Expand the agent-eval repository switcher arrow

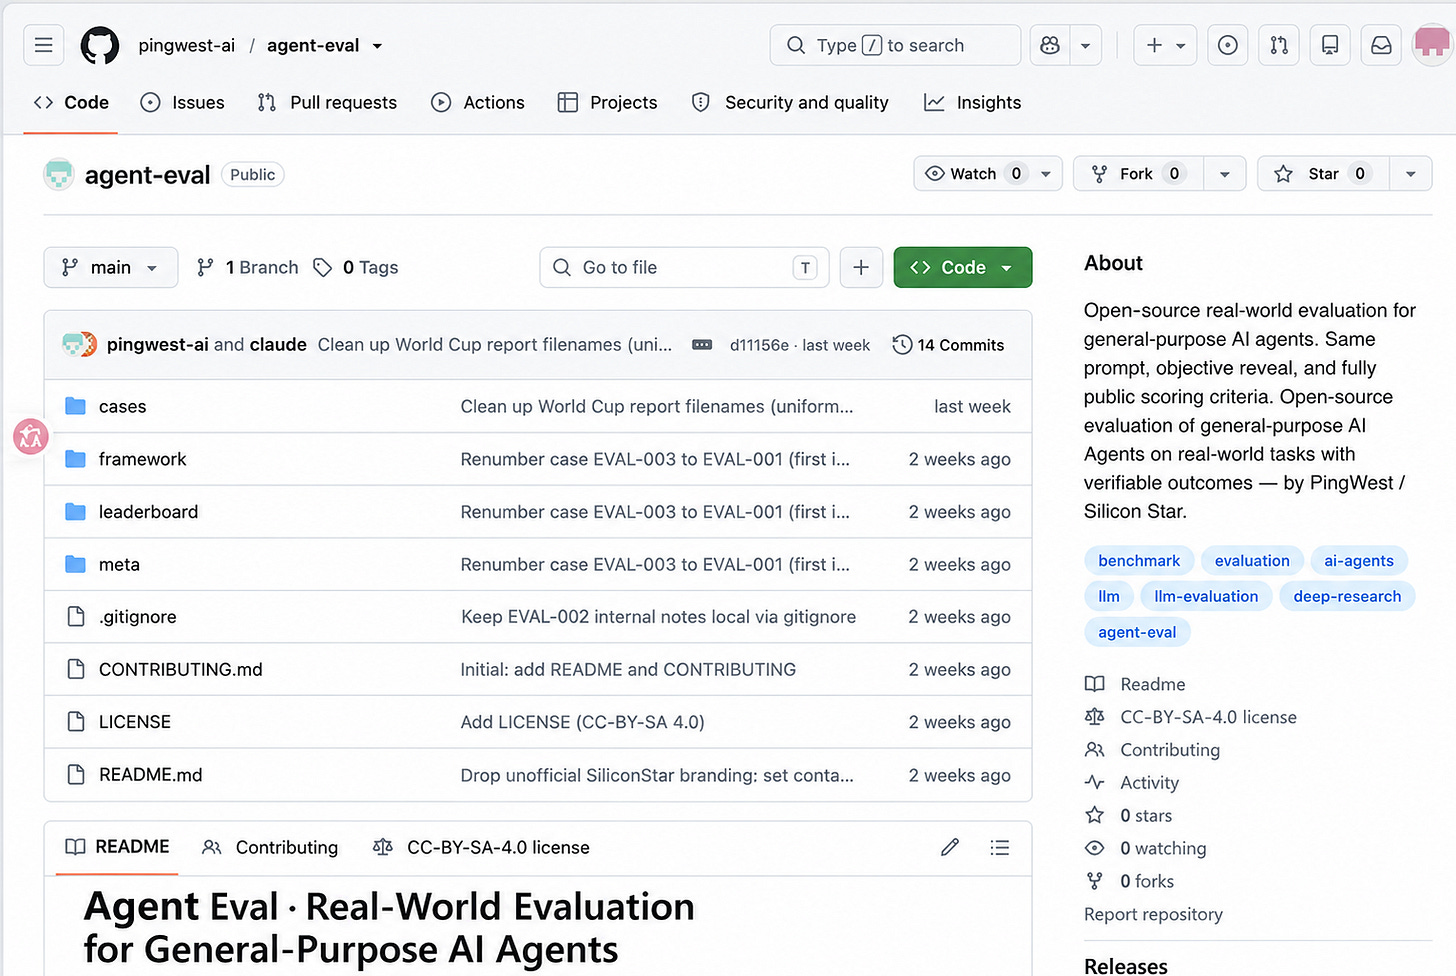pyautogui.click(x=377, y=46)
